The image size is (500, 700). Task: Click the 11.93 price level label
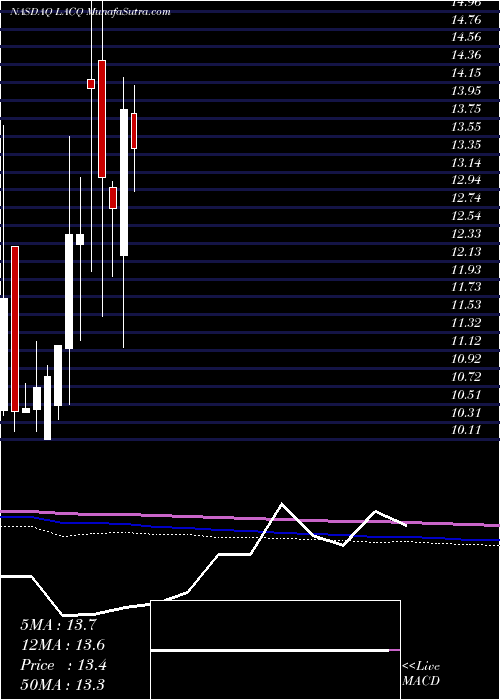[466, 270]
